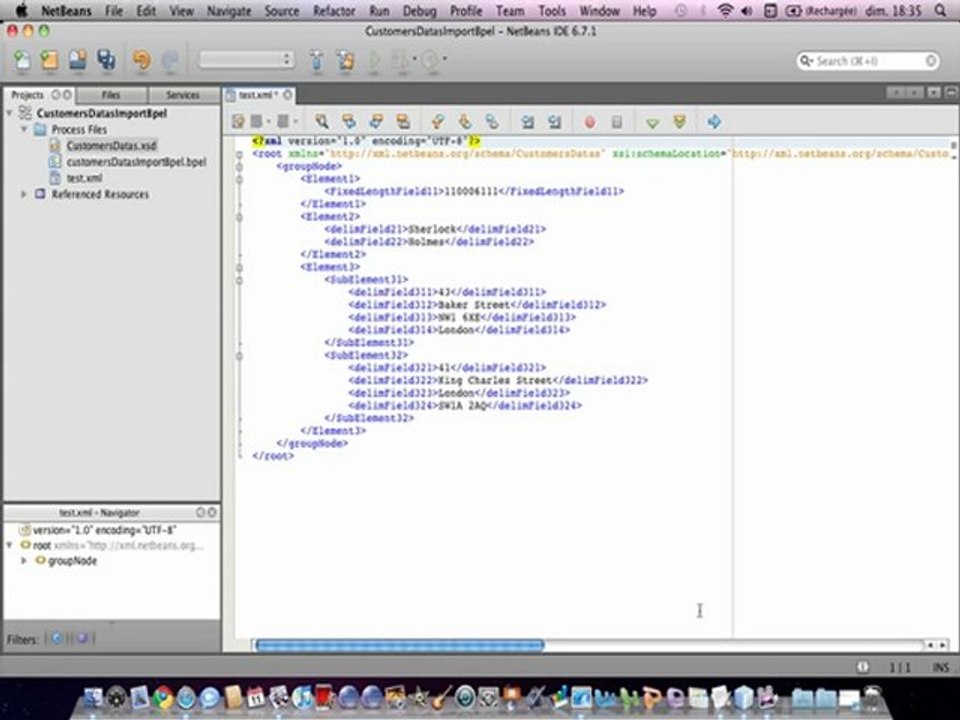Click the Open Project toolbar icon
Image resolution: width=960 pixels, height=720 pixels.
click(x=78, y=60)
